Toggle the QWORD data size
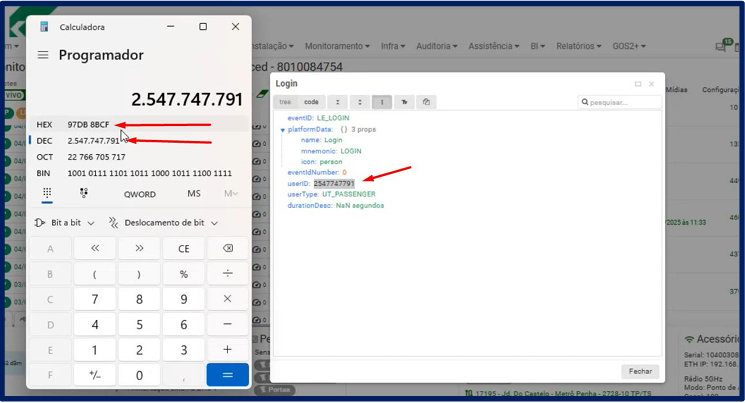 point(140,194)
